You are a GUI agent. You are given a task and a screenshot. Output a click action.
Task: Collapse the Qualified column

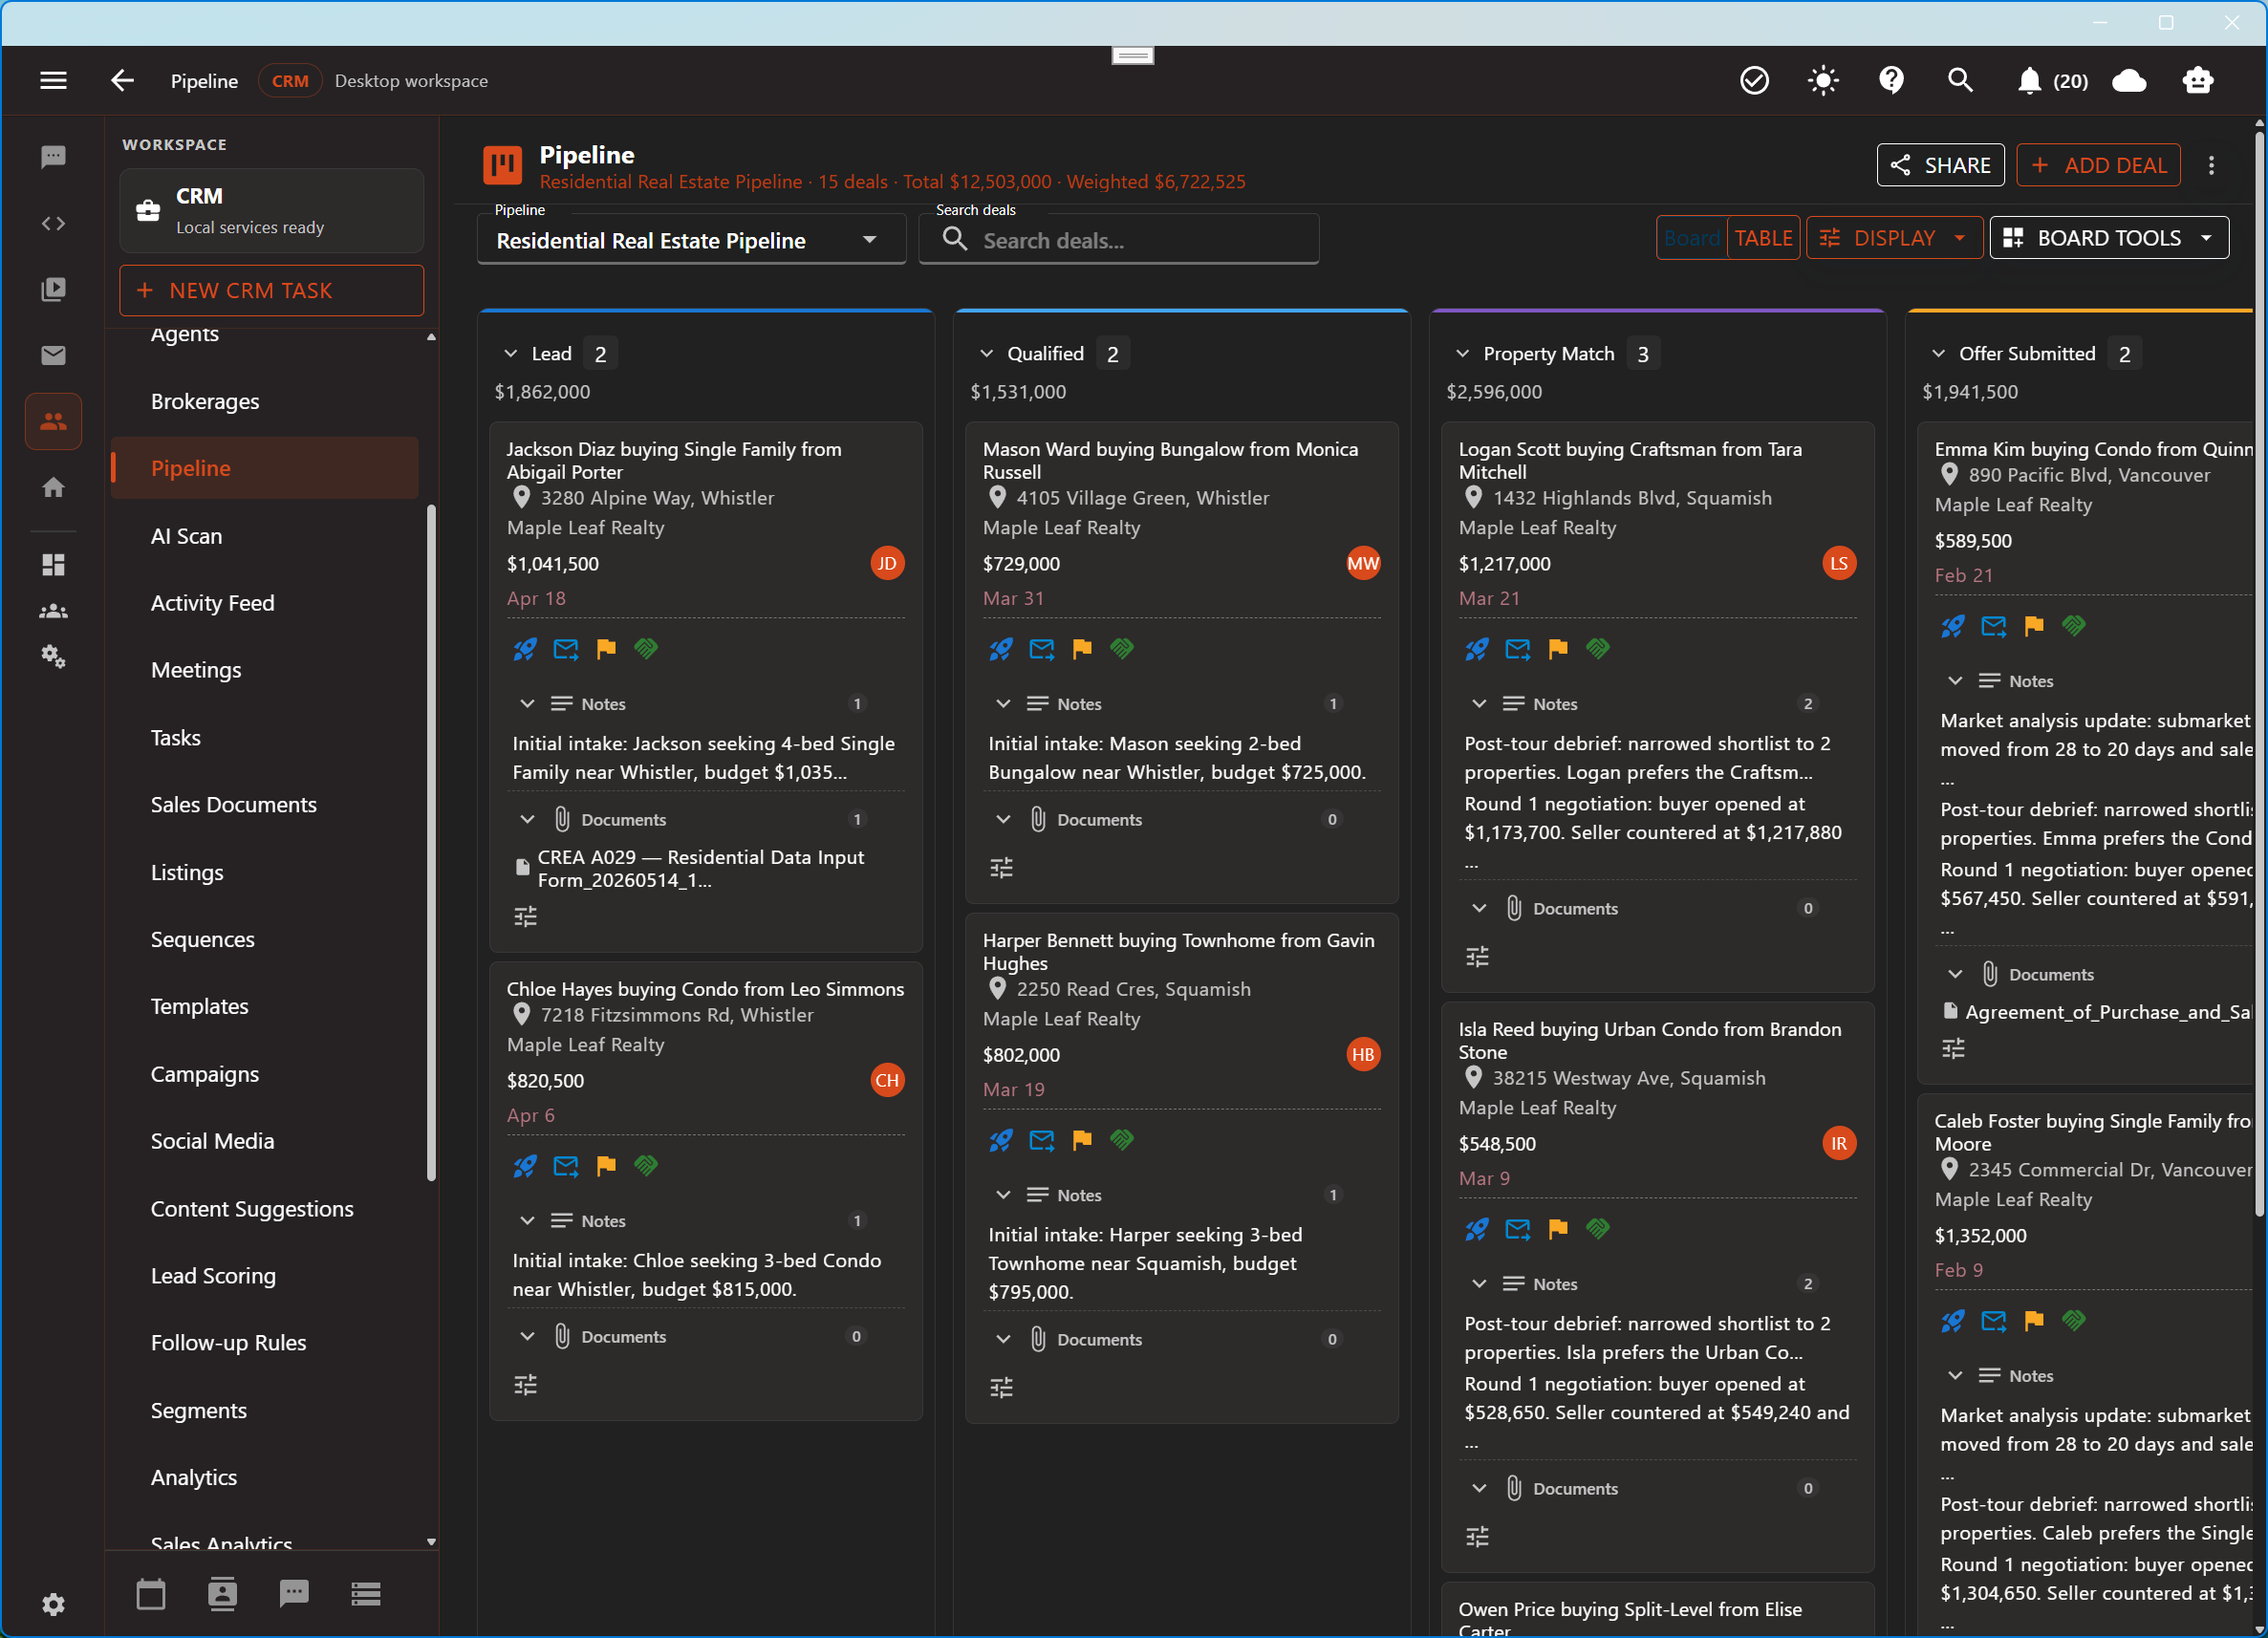click(x=986, y=354)
